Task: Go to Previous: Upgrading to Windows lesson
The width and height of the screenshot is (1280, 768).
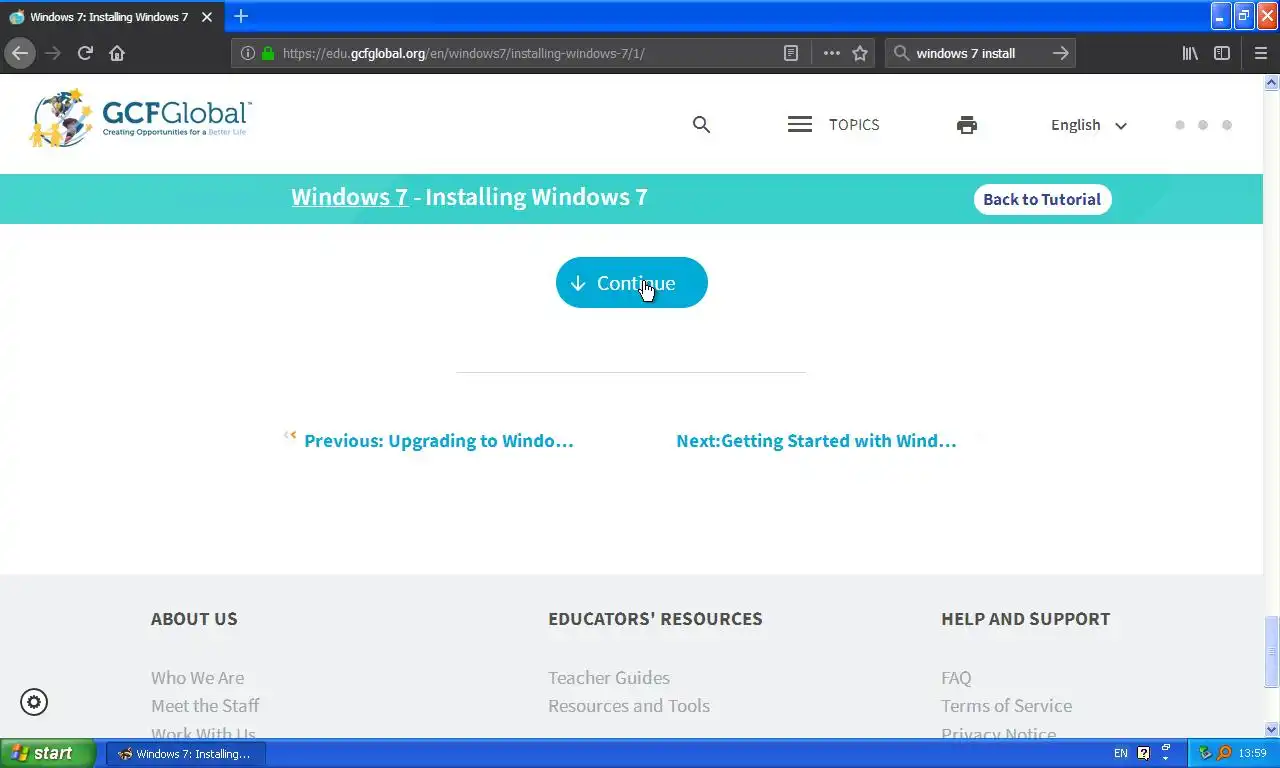Action: (438, 441)
